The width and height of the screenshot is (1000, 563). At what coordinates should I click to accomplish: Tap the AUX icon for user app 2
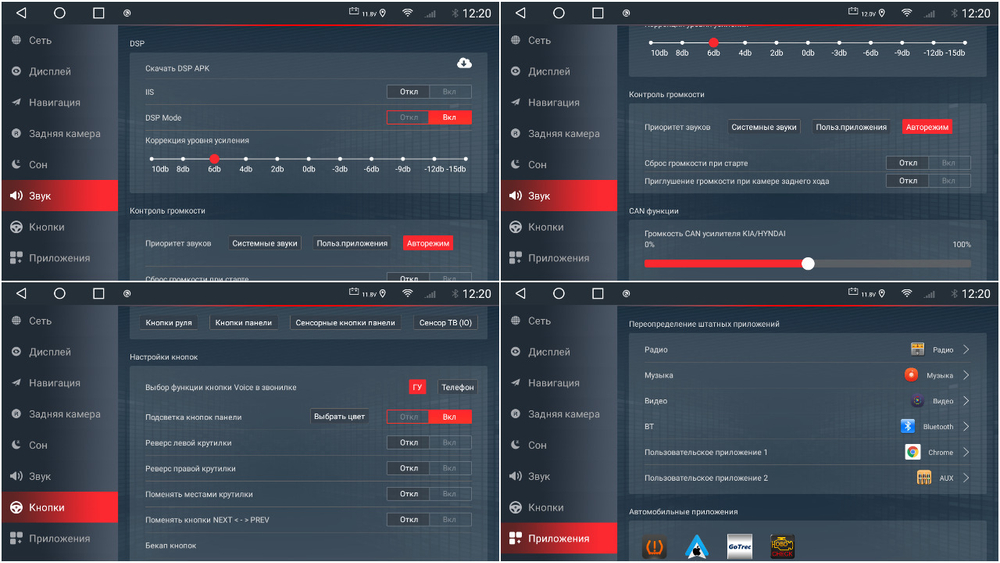click(x=923, y=478)
